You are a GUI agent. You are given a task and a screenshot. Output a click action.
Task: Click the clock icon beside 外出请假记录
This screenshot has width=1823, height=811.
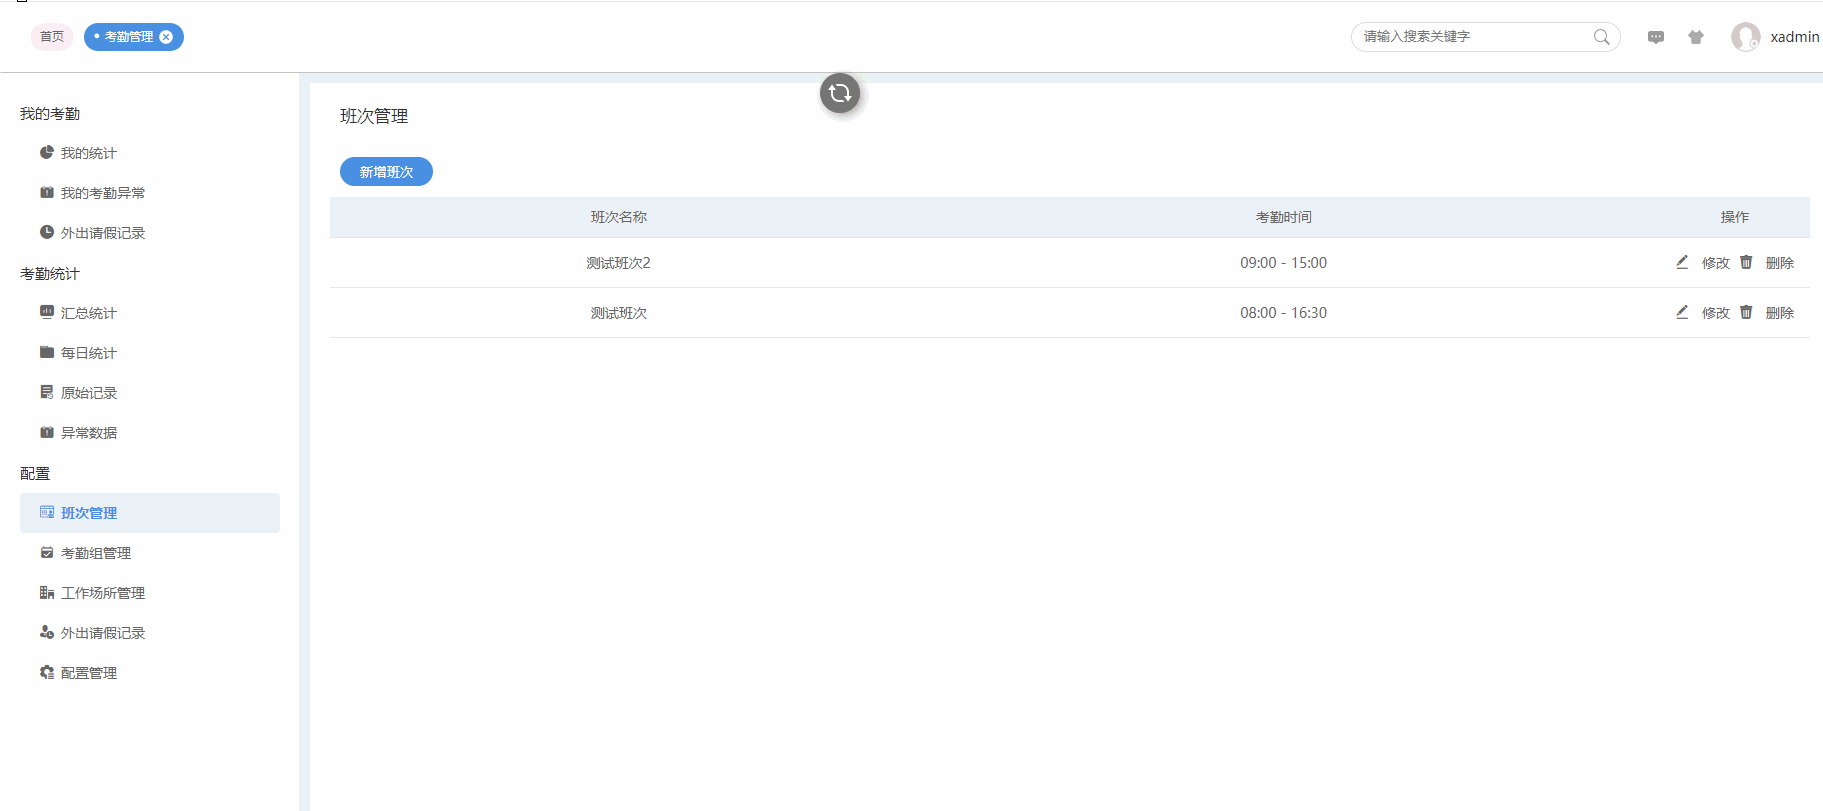[x=47, y=232]
